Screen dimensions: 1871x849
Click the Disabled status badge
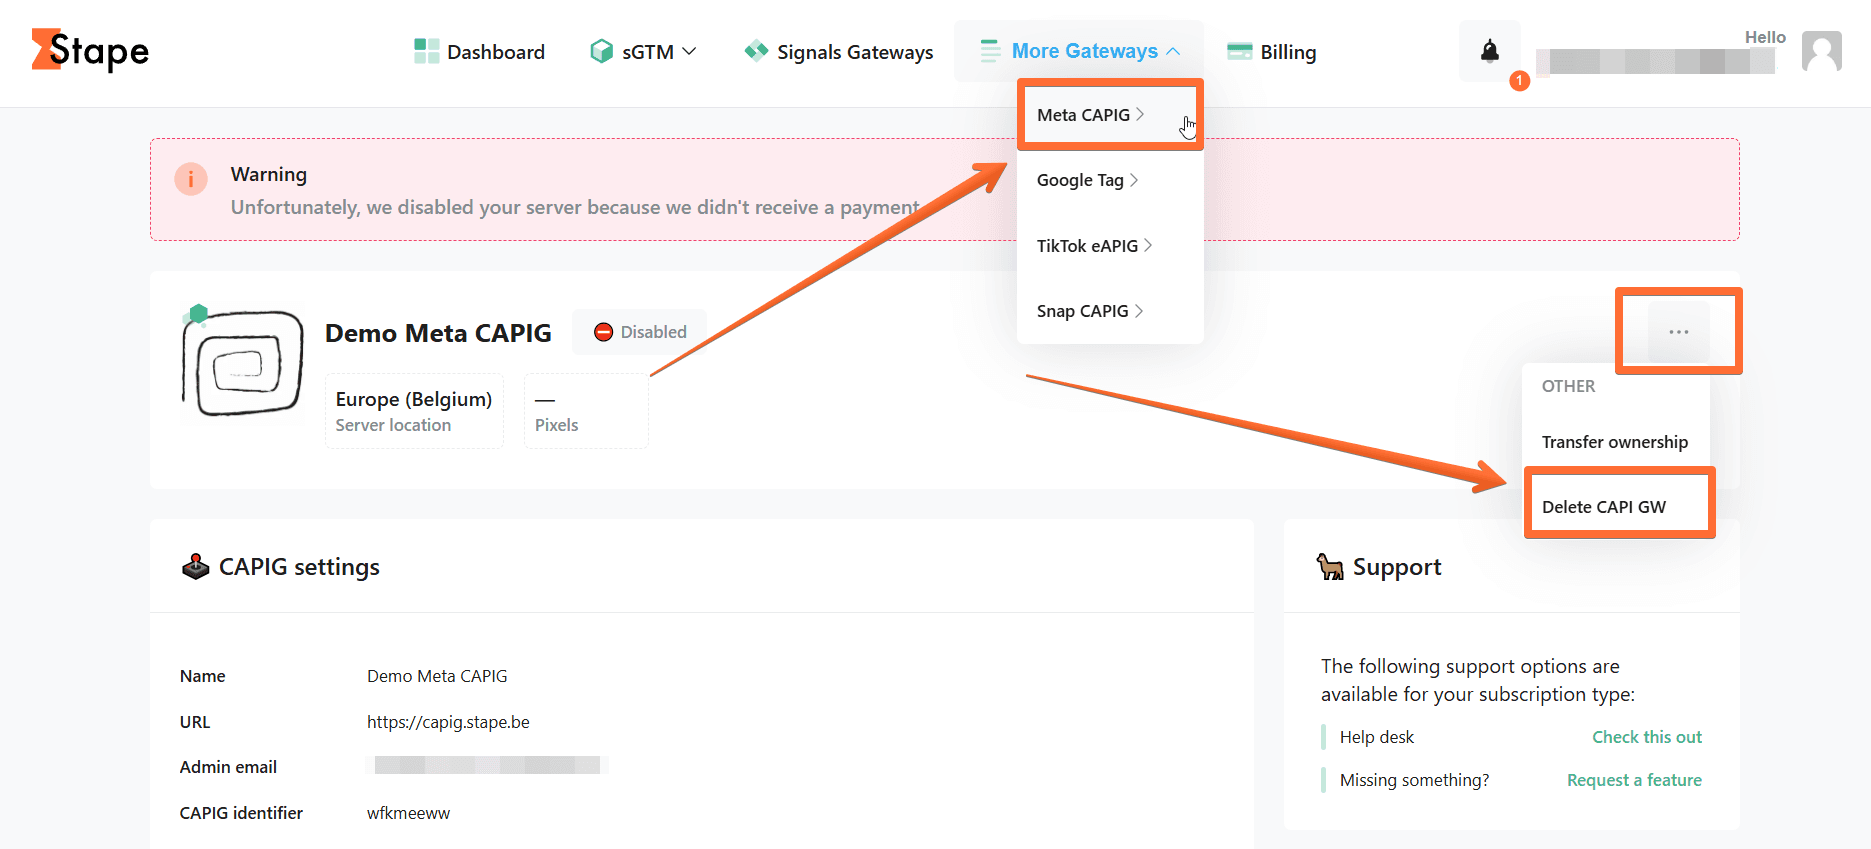click(640, 332)
